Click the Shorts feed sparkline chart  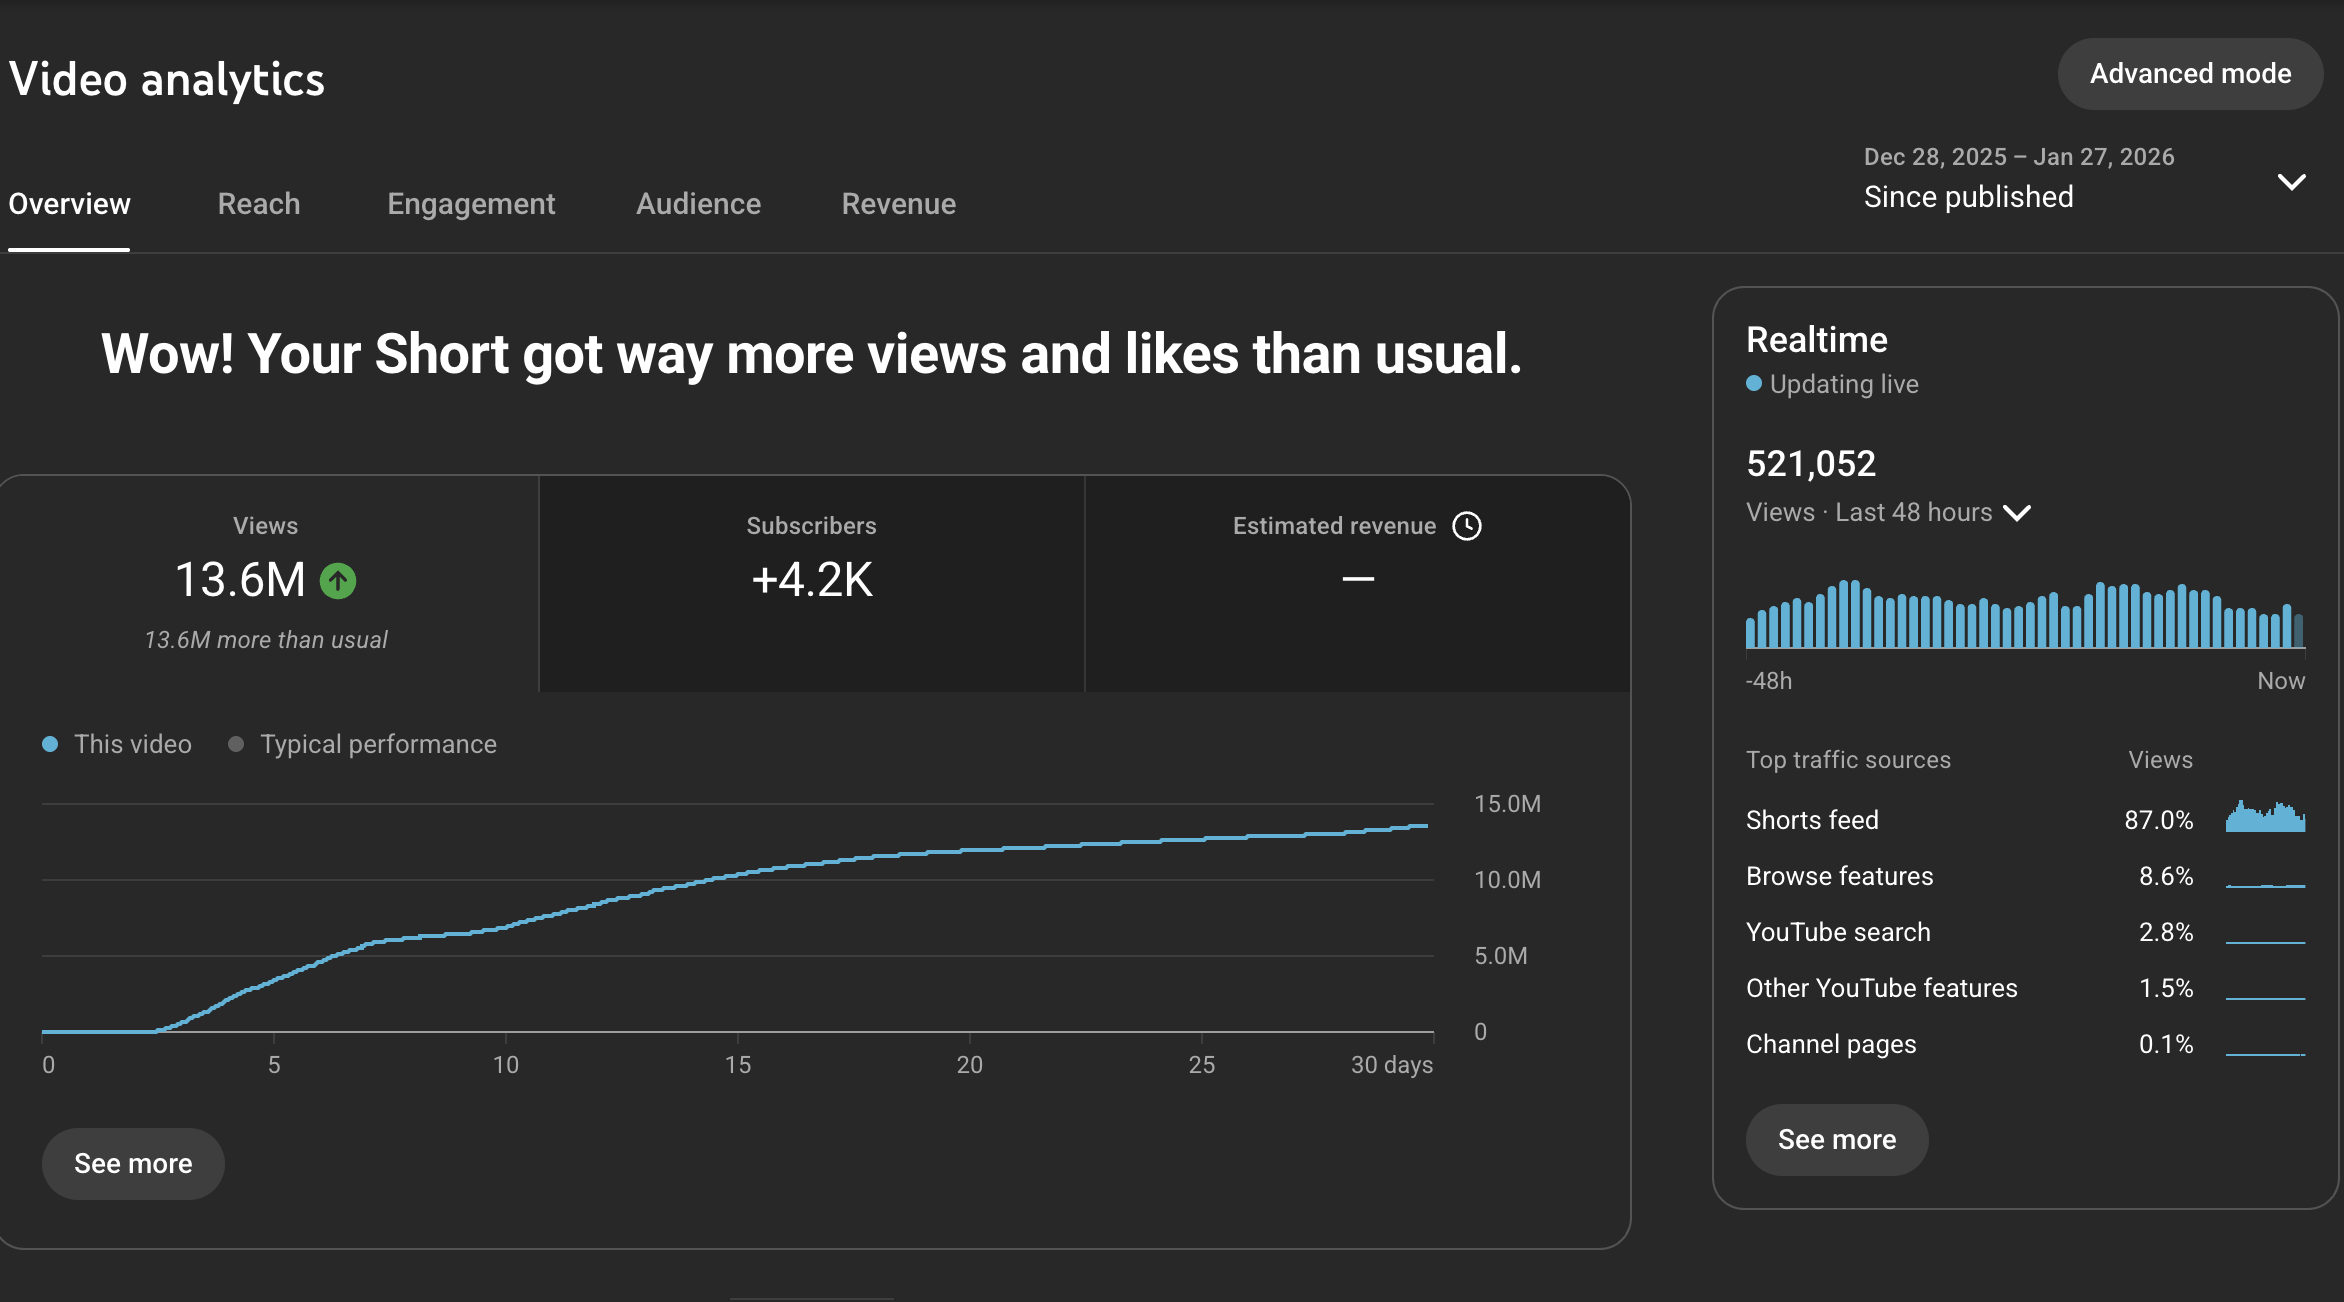pyautogui.click(x=2265, y=816)
